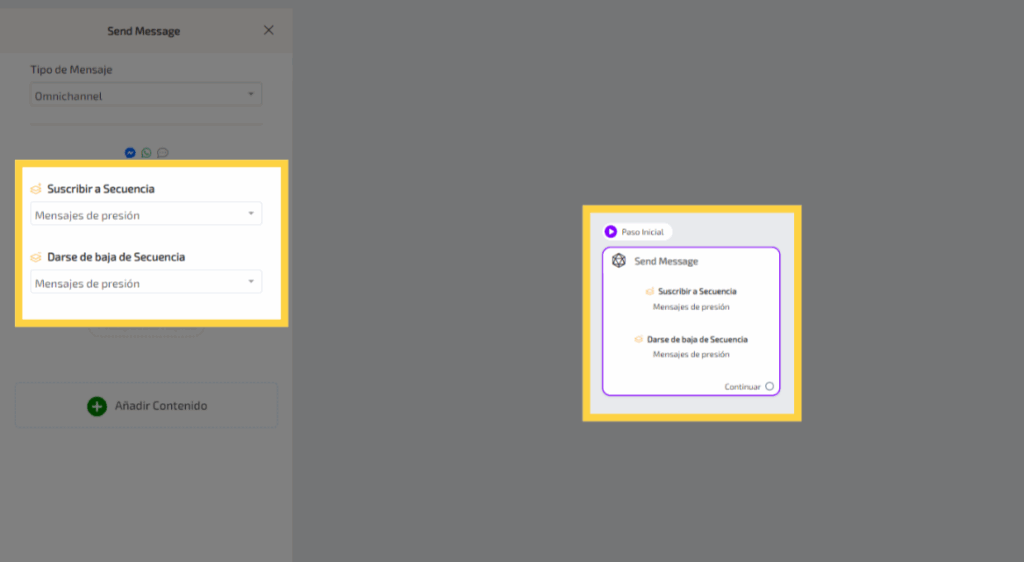This screenshot has width=1024, height=562.
Task: Click the green plus icon for Añadir Contenido
Action: (96, 406)
